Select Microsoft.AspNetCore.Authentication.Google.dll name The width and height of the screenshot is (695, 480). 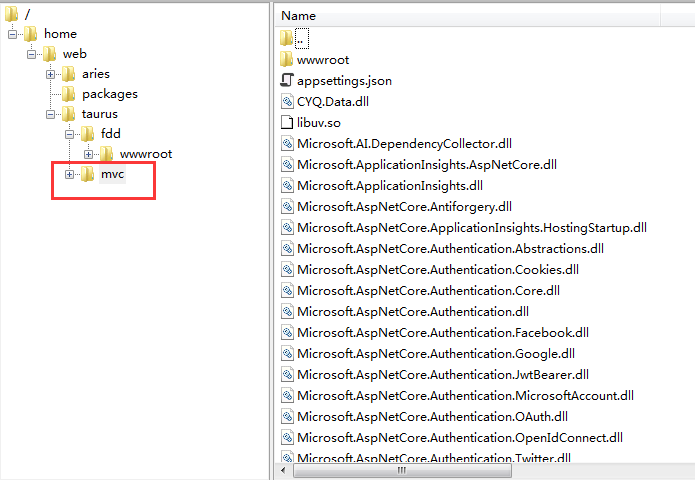[436, 354]
